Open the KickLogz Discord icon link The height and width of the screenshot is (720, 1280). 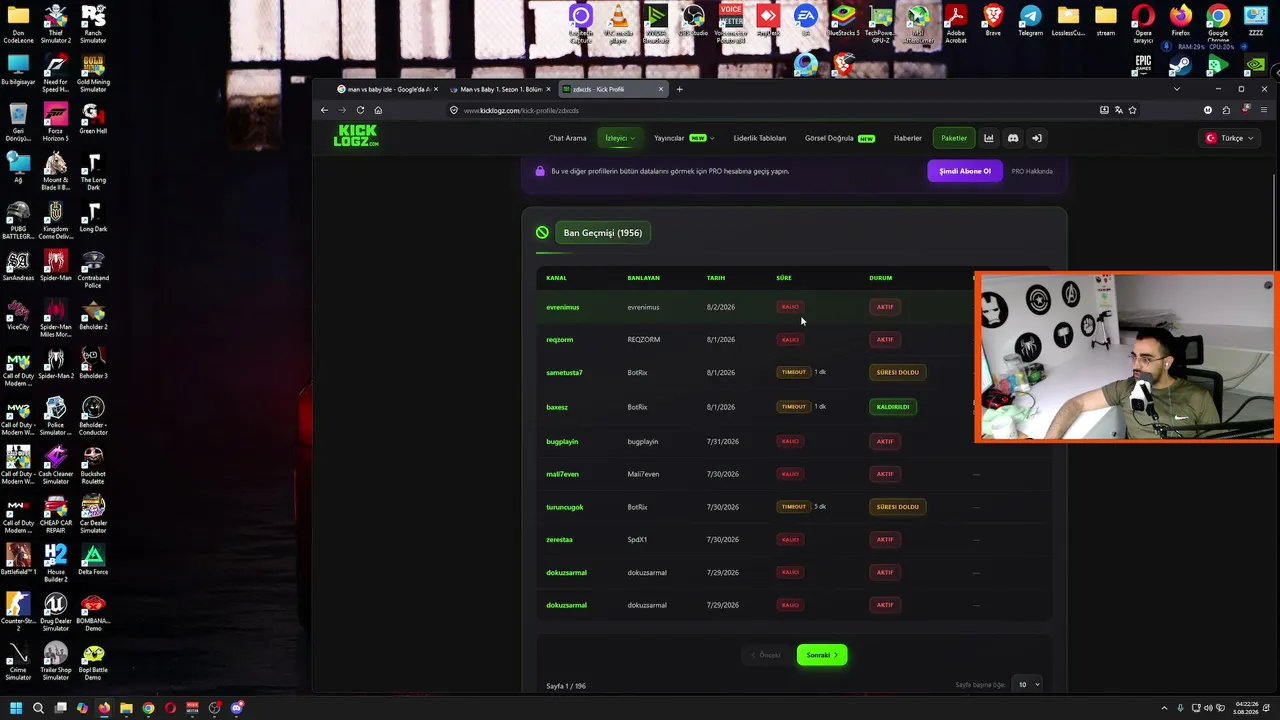click(x=1012, y=138)
